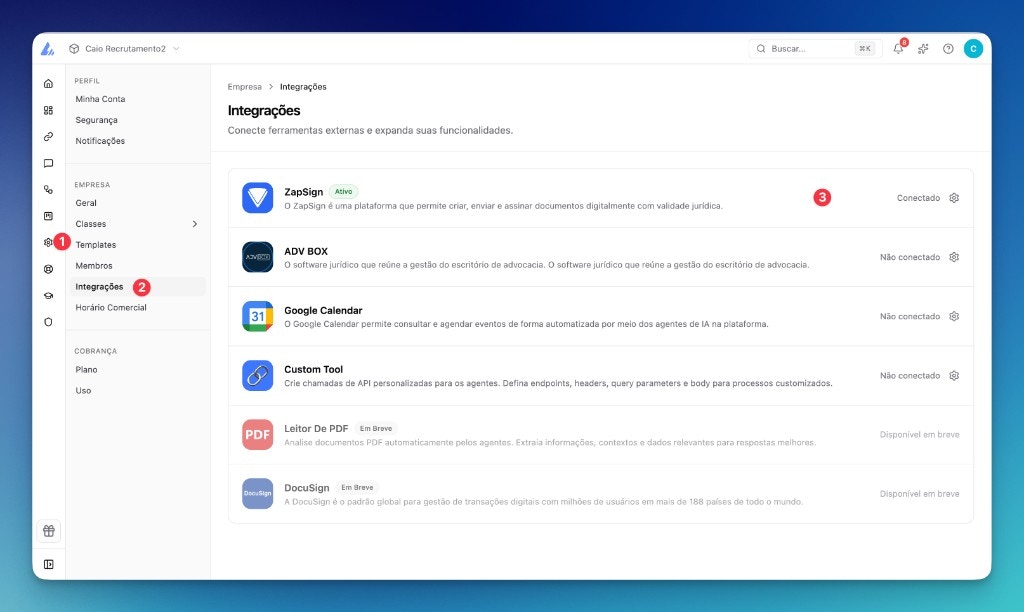Viewport: 1024px width, 612px height.
Task: Click the gift icon at bottom of sidebar
Action: click(x=48, y=531)
